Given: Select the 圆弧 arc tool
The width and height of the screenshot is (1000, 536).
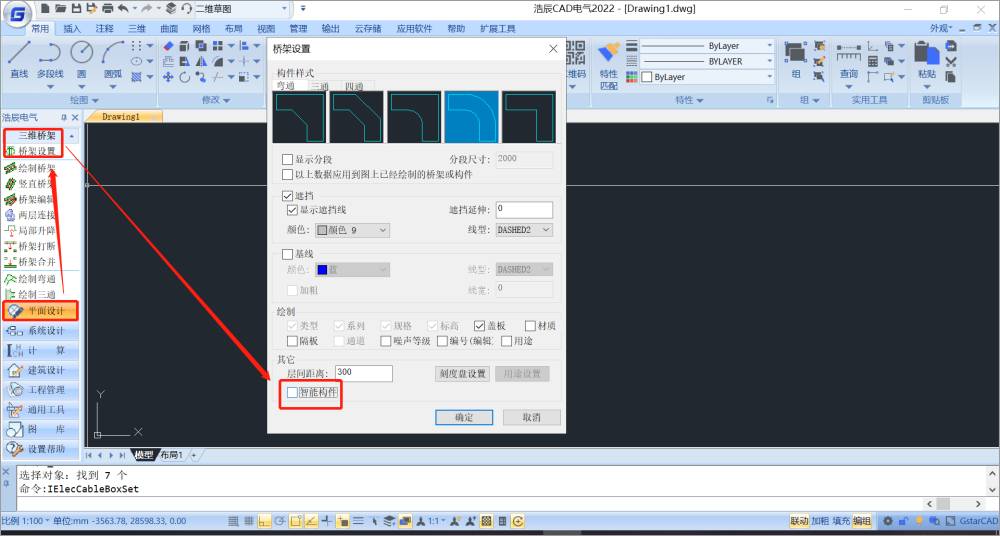Looking at the screenshot, I should pyautogui.click(x=113, y=61).
